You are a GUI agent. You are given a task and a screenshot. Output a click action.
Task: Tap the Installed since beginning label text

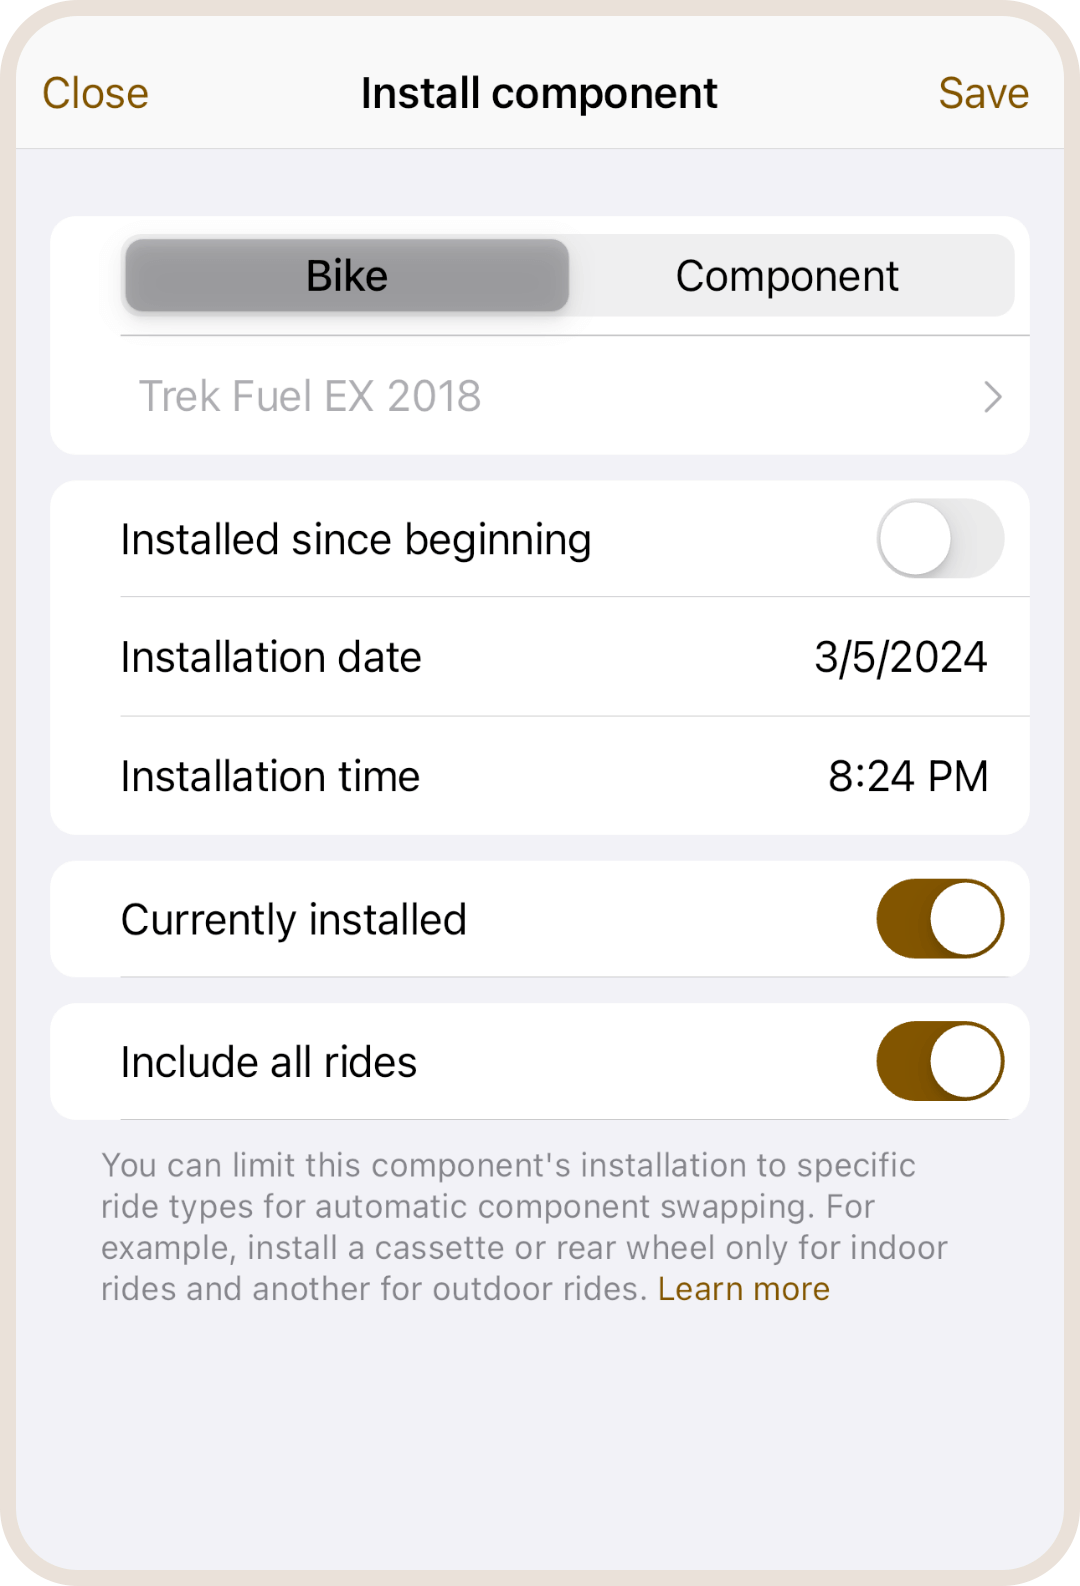(x=355, y=540)
